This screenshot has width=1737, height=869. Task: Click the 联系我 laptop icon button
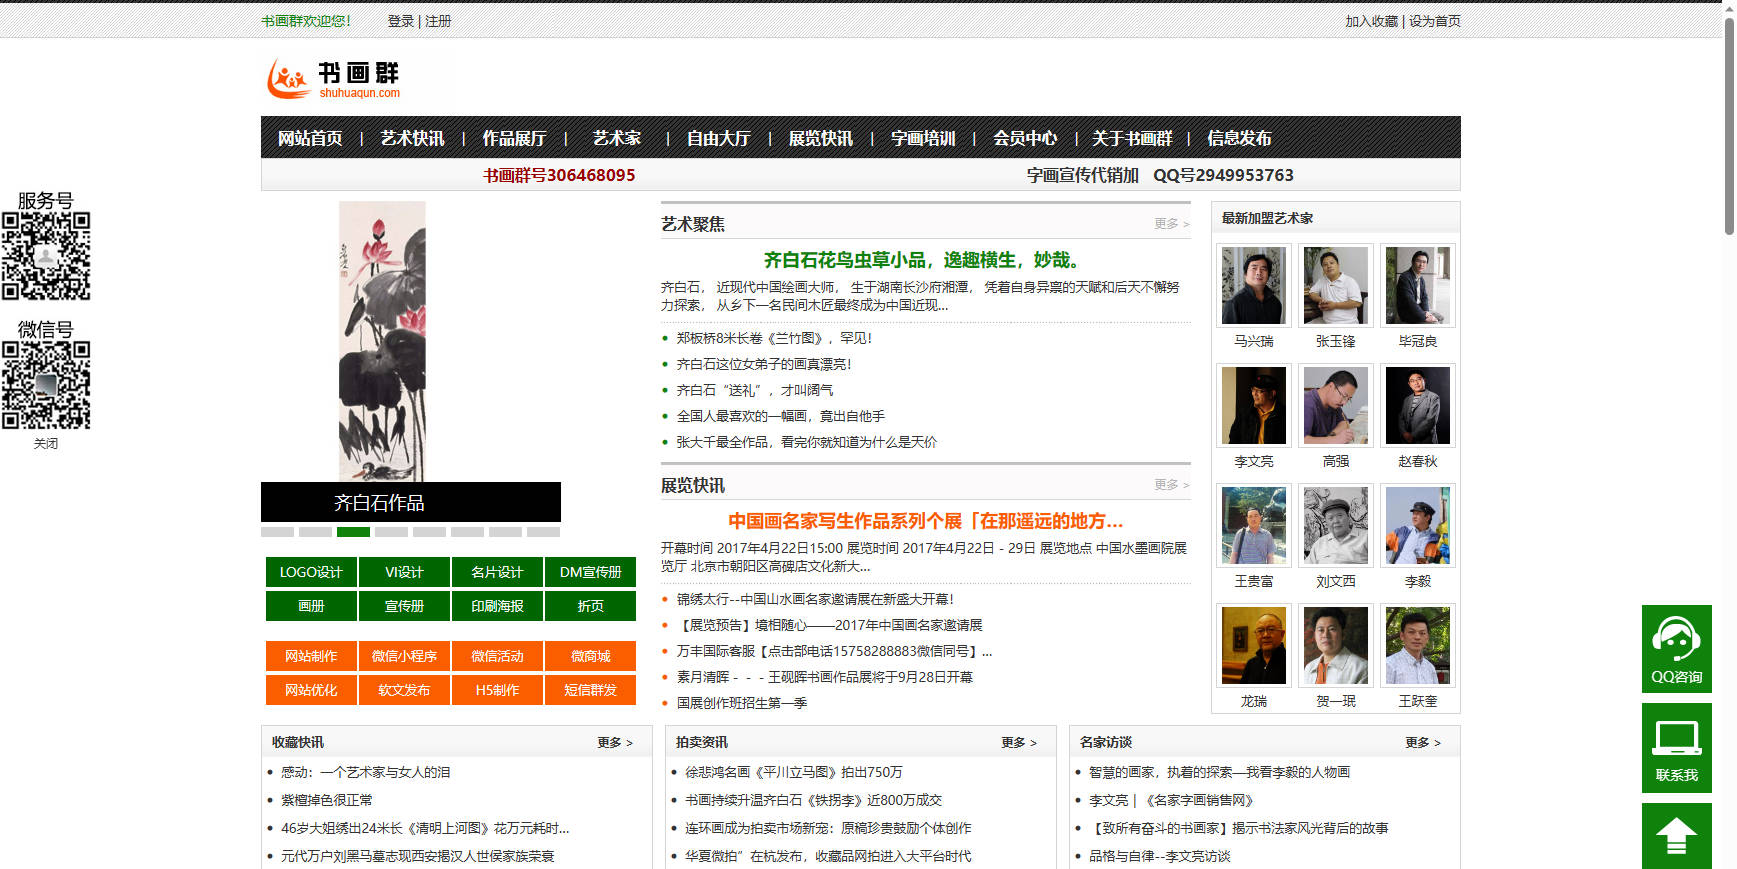1676,748
